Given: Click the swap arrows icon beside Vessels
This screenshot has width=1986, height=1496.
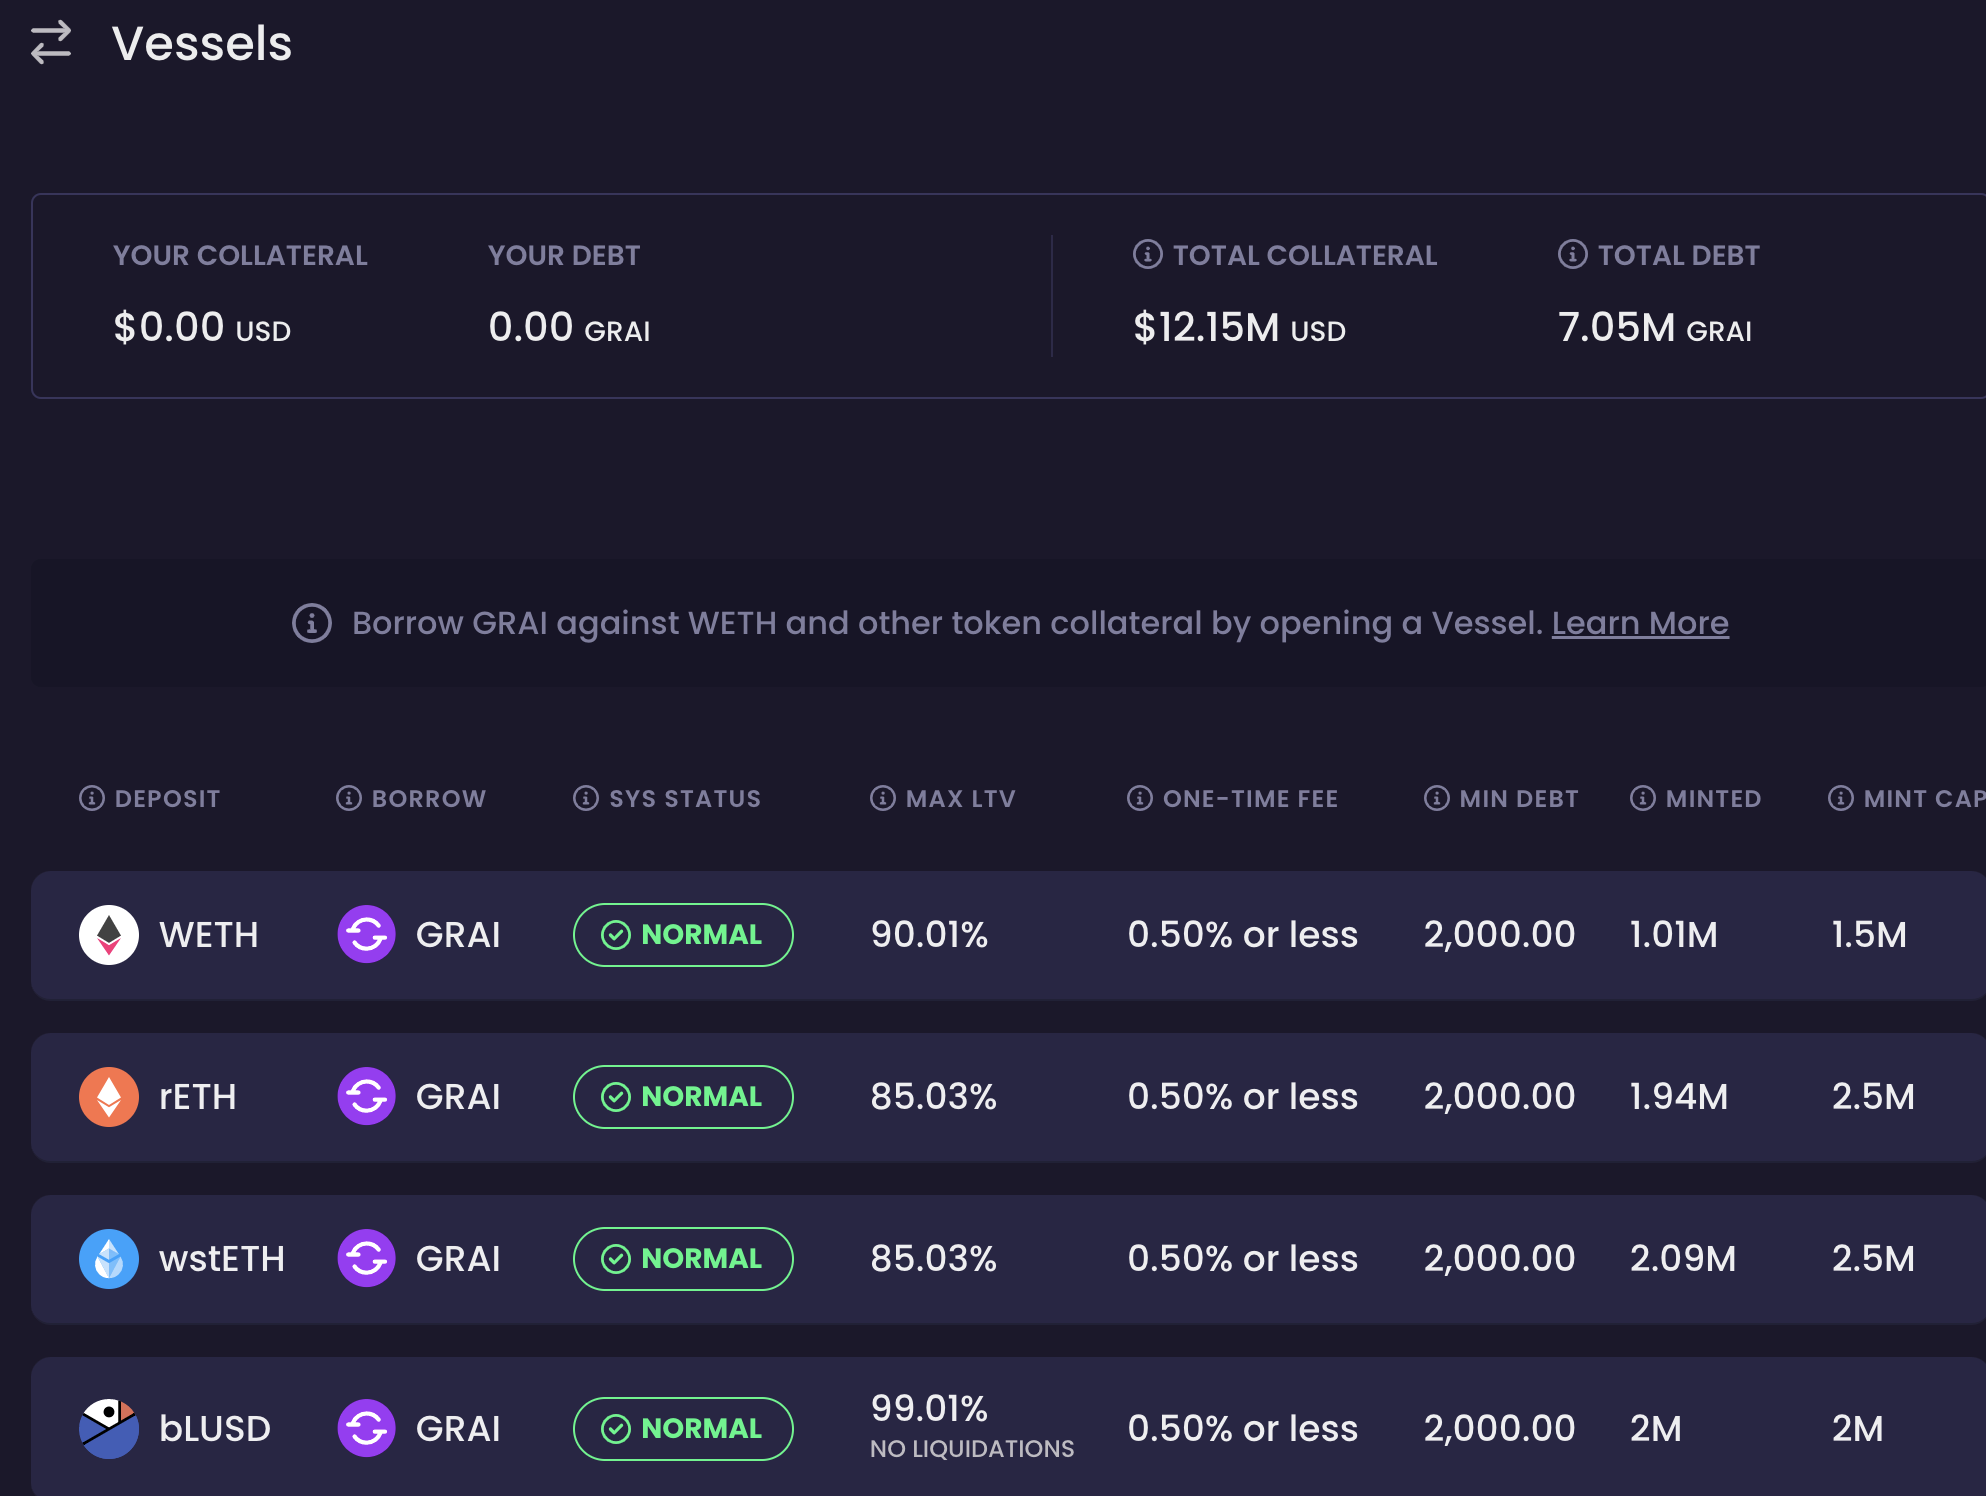Looking at the screenshot, I should click(51, 43).
